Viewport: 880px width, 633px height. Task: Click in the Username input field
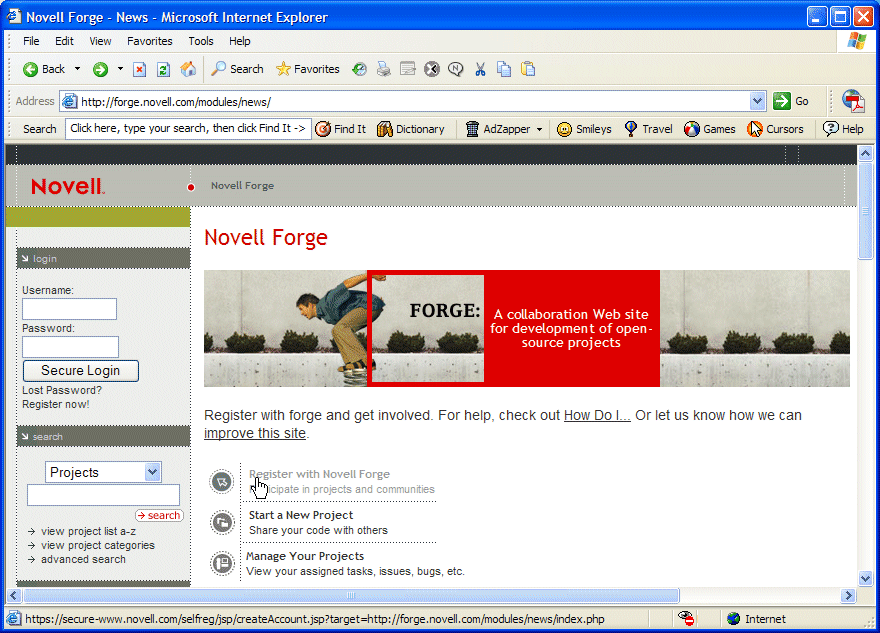70,309
